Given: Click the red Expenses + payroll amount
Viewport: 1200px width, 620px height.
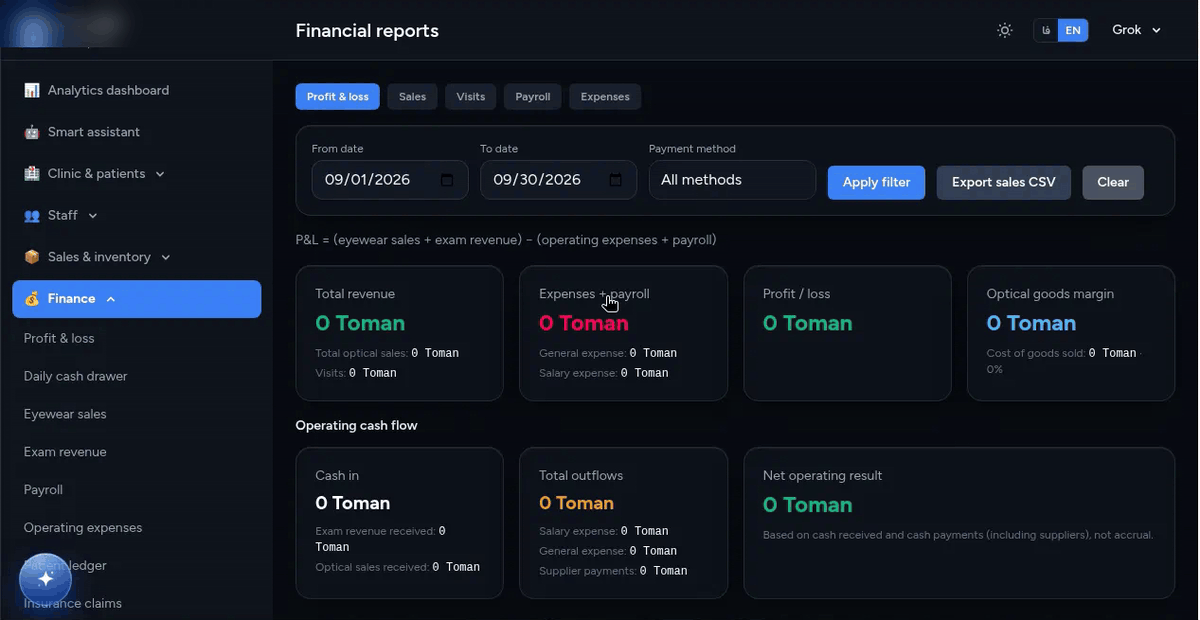Looking at the screenshot, I should click(584, 323).
